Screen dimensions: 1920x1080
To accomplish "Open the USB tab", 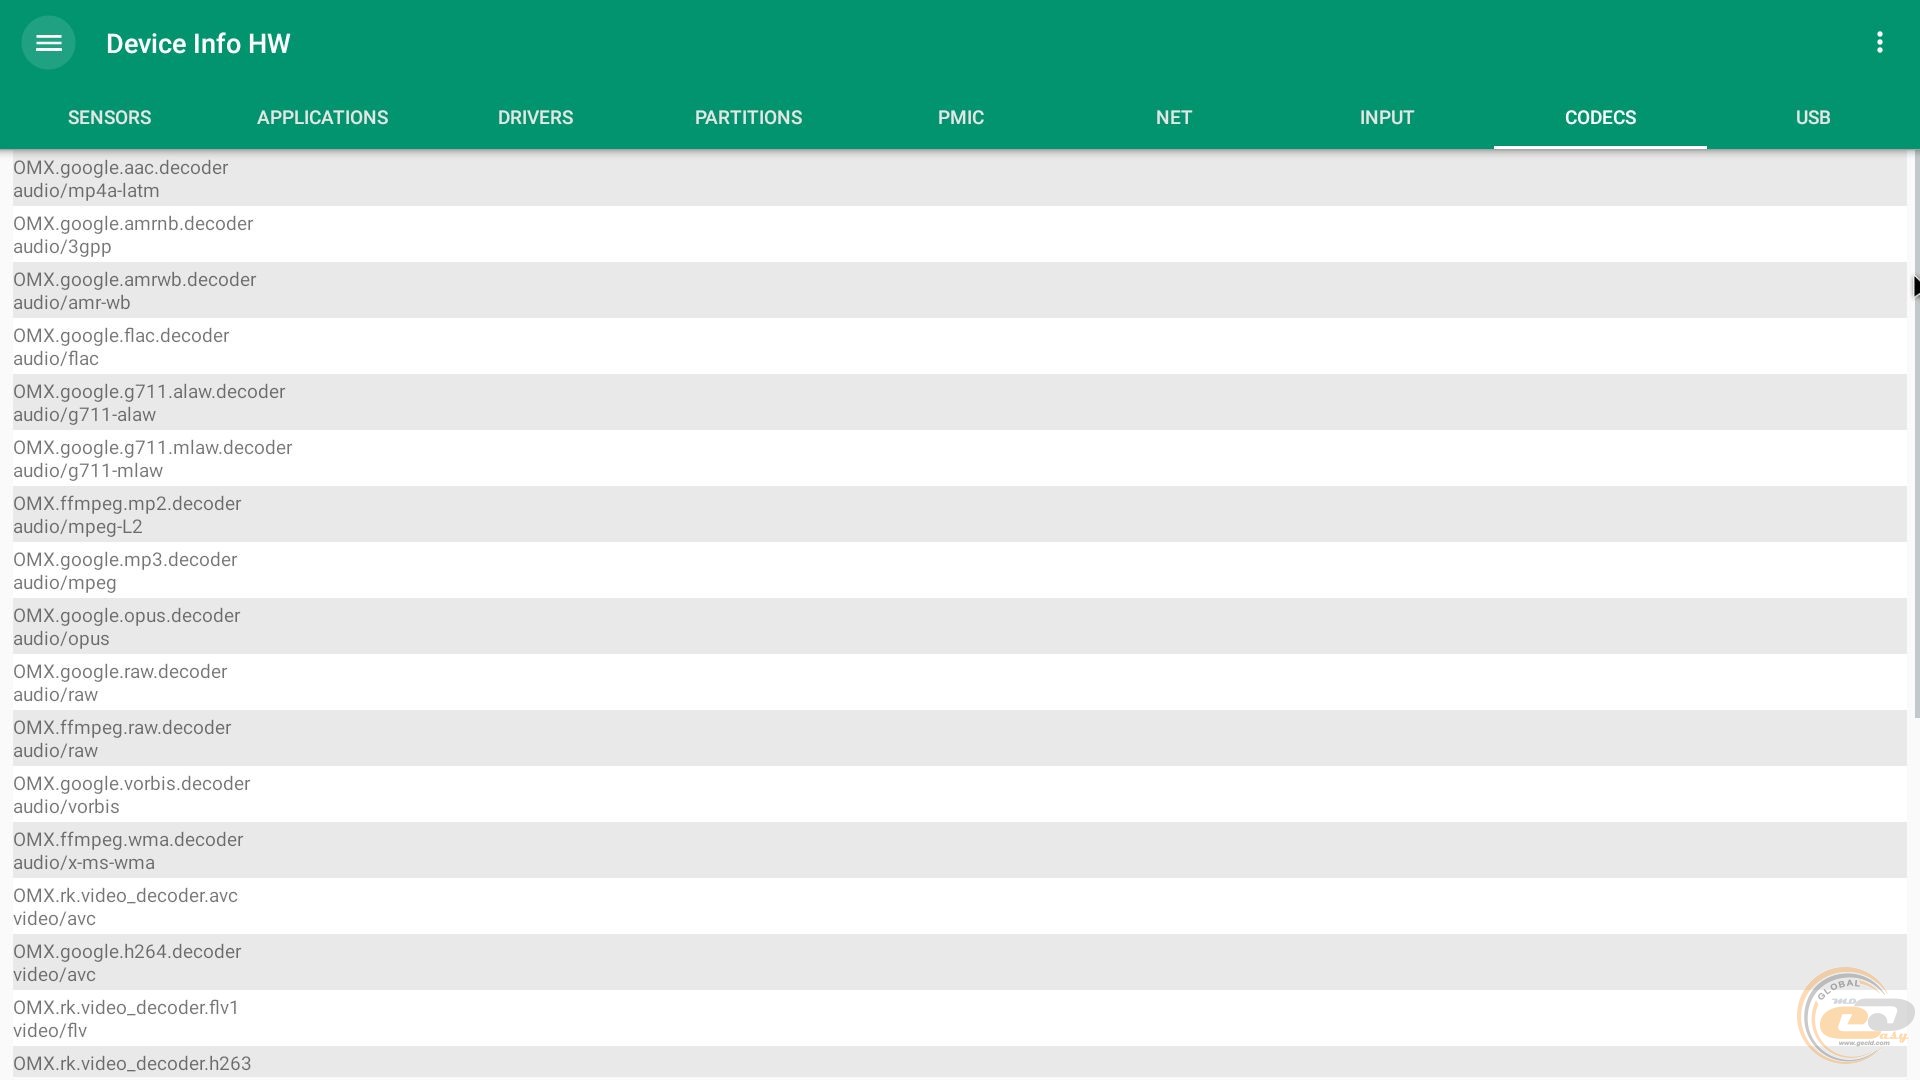I will coord(1813,118).
